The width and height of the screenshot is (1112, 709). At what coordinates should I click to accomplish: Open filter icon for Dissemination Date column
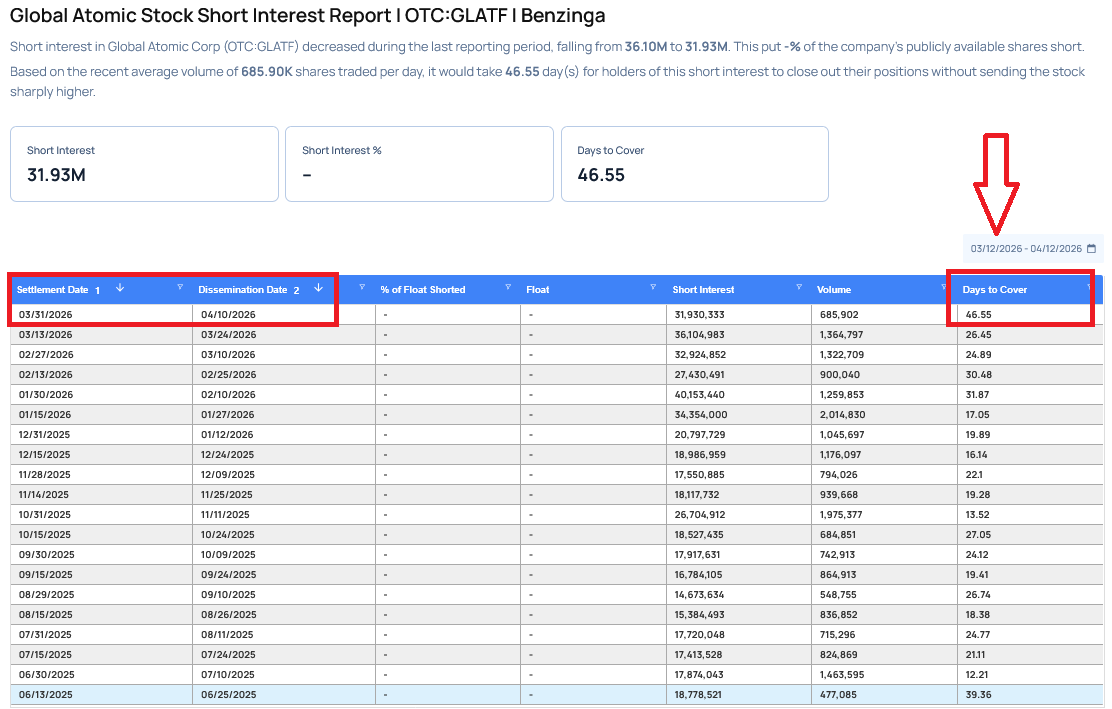[x=362, y=287]
